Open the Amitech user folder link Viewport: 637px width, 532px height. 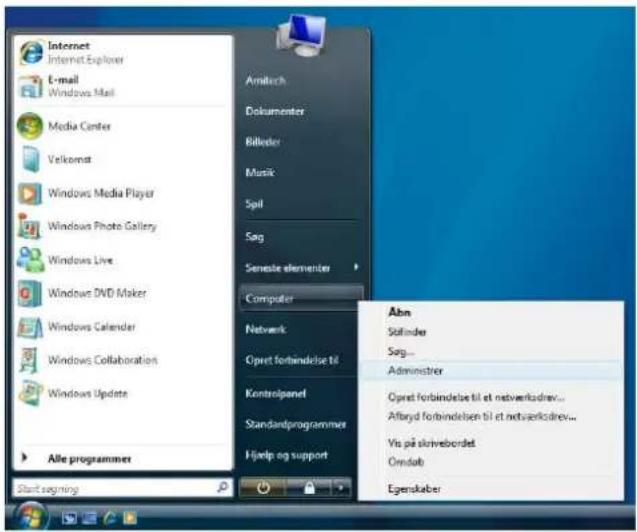tap(265, 80)
